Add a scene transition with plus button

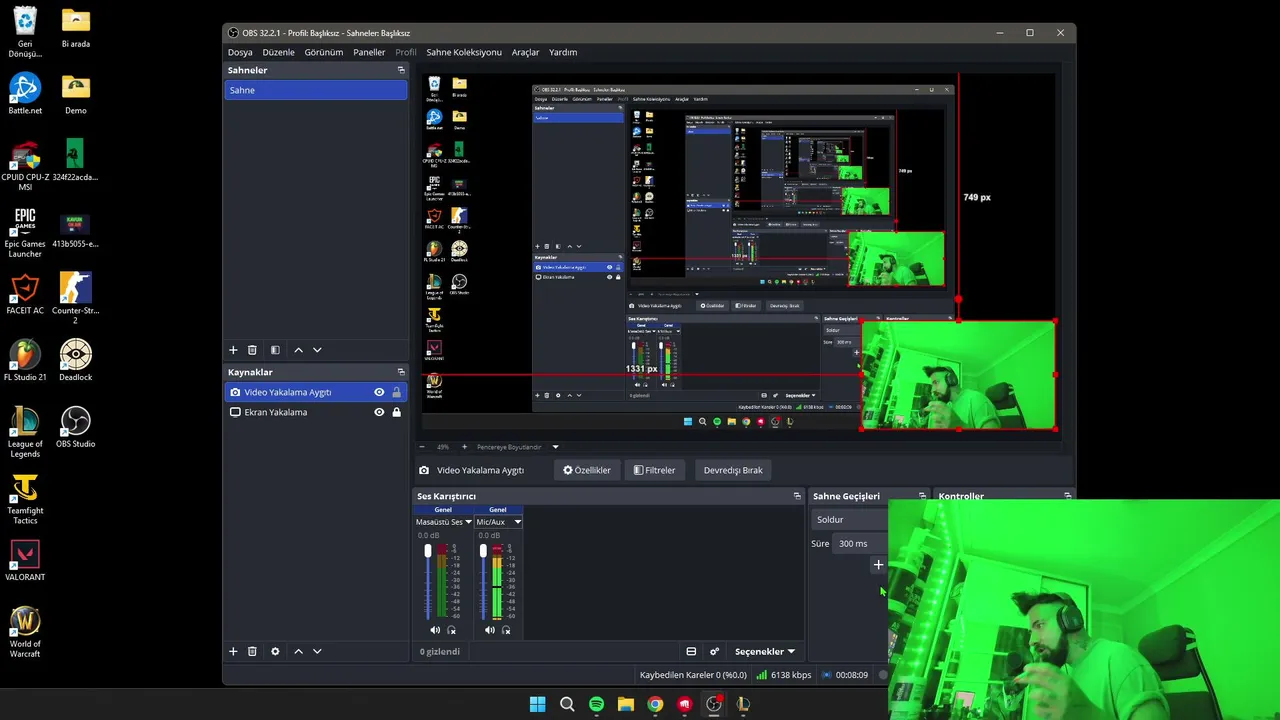[x=878, y=565]
